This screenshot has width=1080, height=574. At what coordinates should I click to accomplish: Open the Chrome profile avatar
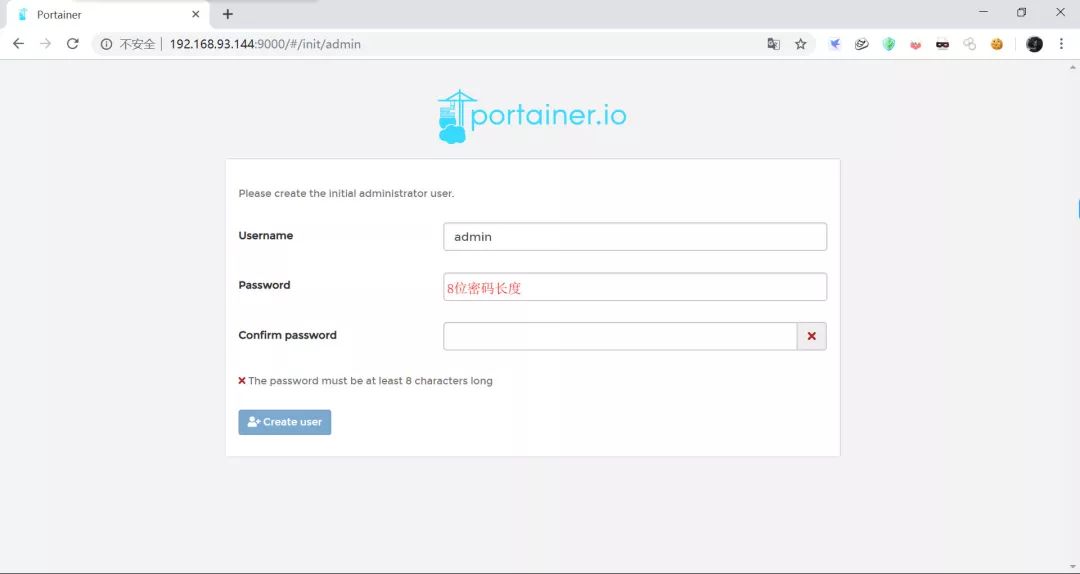pyautogui.click(x=1034, y=44)
